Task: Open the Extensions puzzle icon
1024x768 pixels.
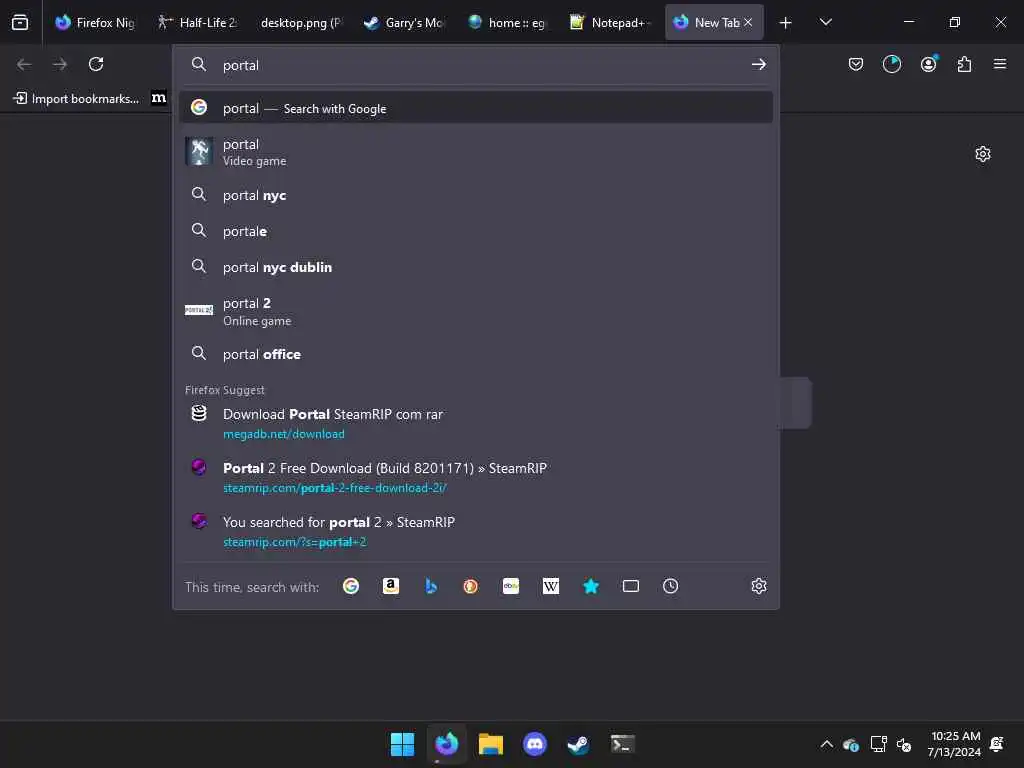Action: (964, 64)
